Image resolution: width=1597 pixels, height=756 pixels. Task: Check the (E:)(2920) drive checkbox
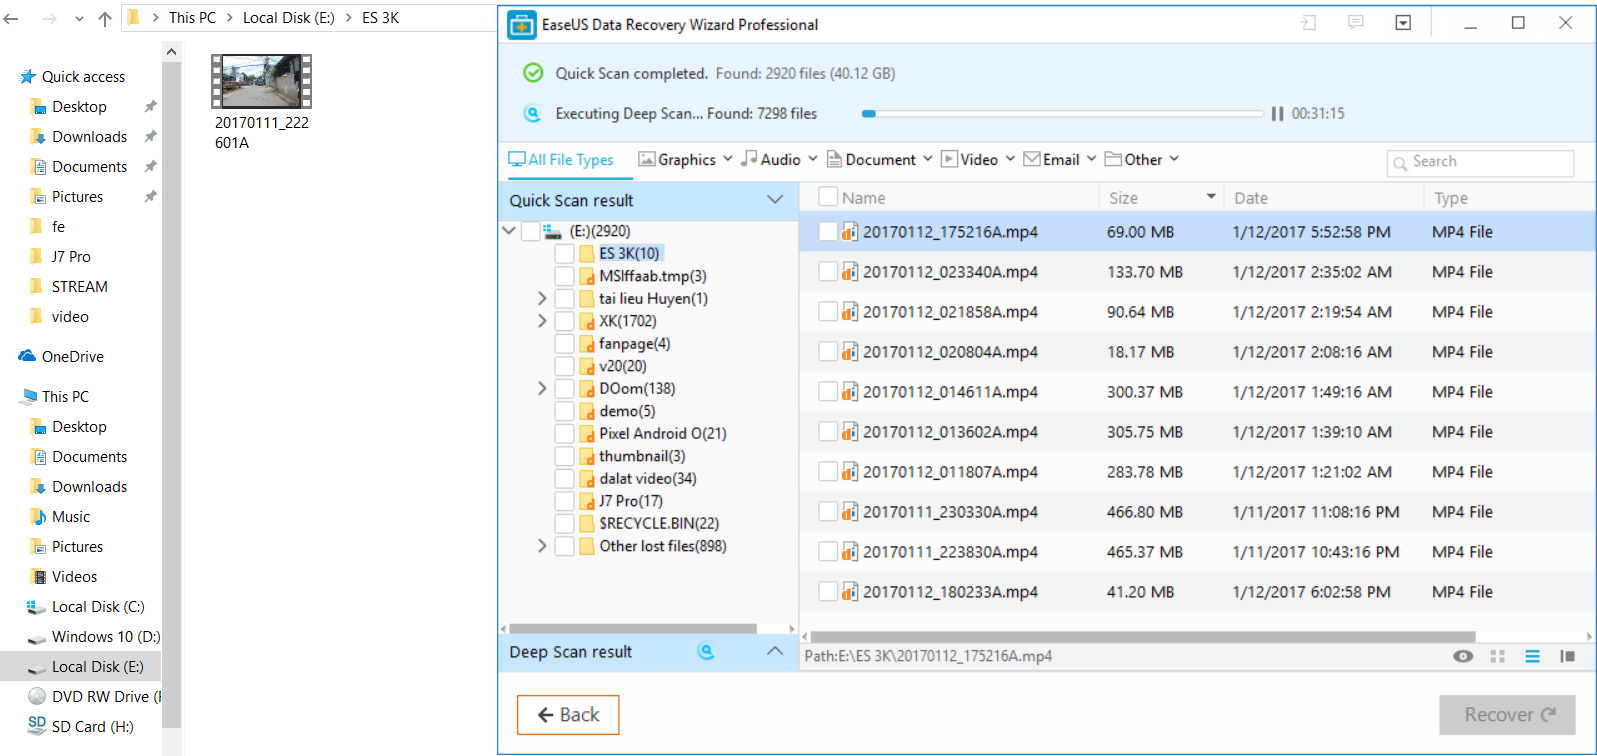coord(531,231)
